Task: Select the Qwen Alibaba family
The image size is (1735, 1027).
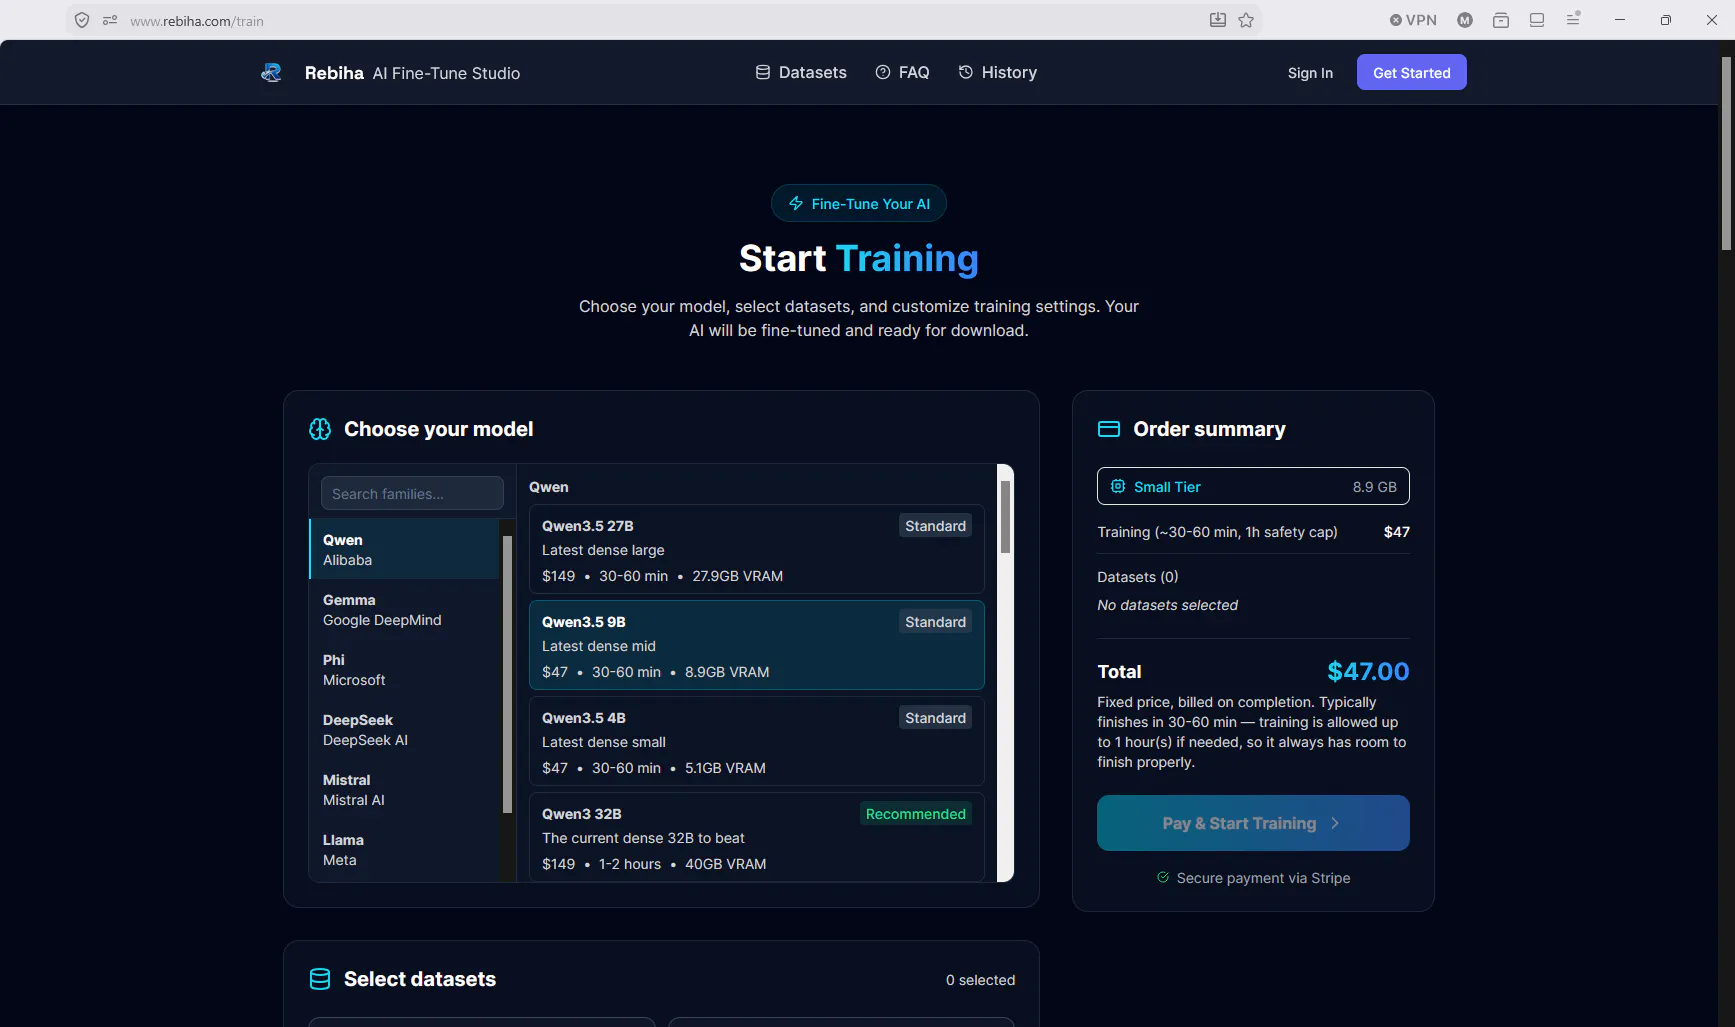Action: tap(405, 550)
